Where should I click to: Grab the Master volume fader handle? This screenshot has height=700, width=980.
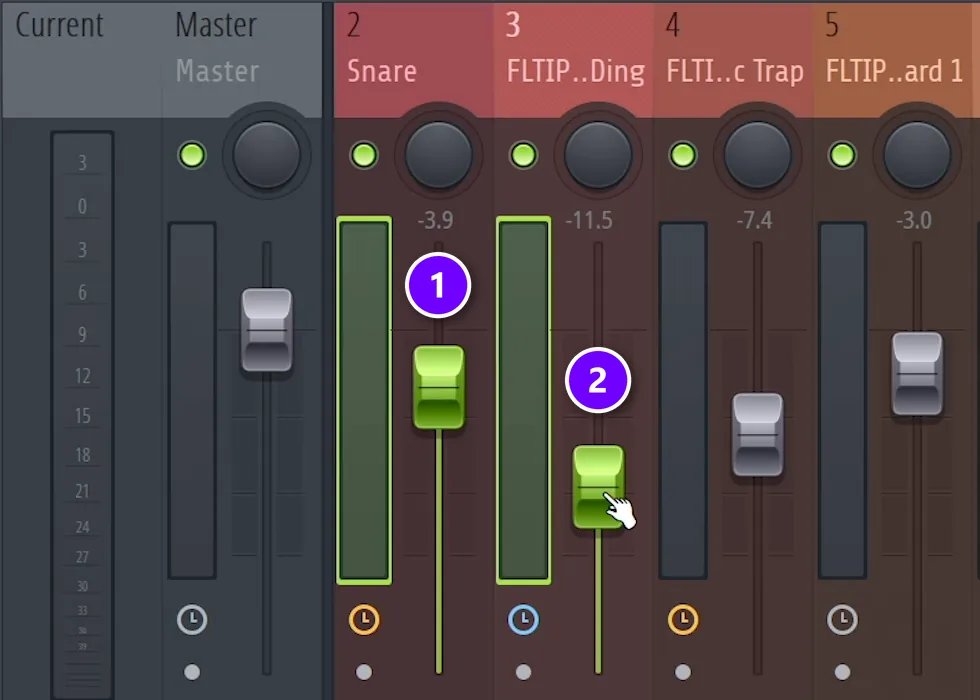click(267, 330)
